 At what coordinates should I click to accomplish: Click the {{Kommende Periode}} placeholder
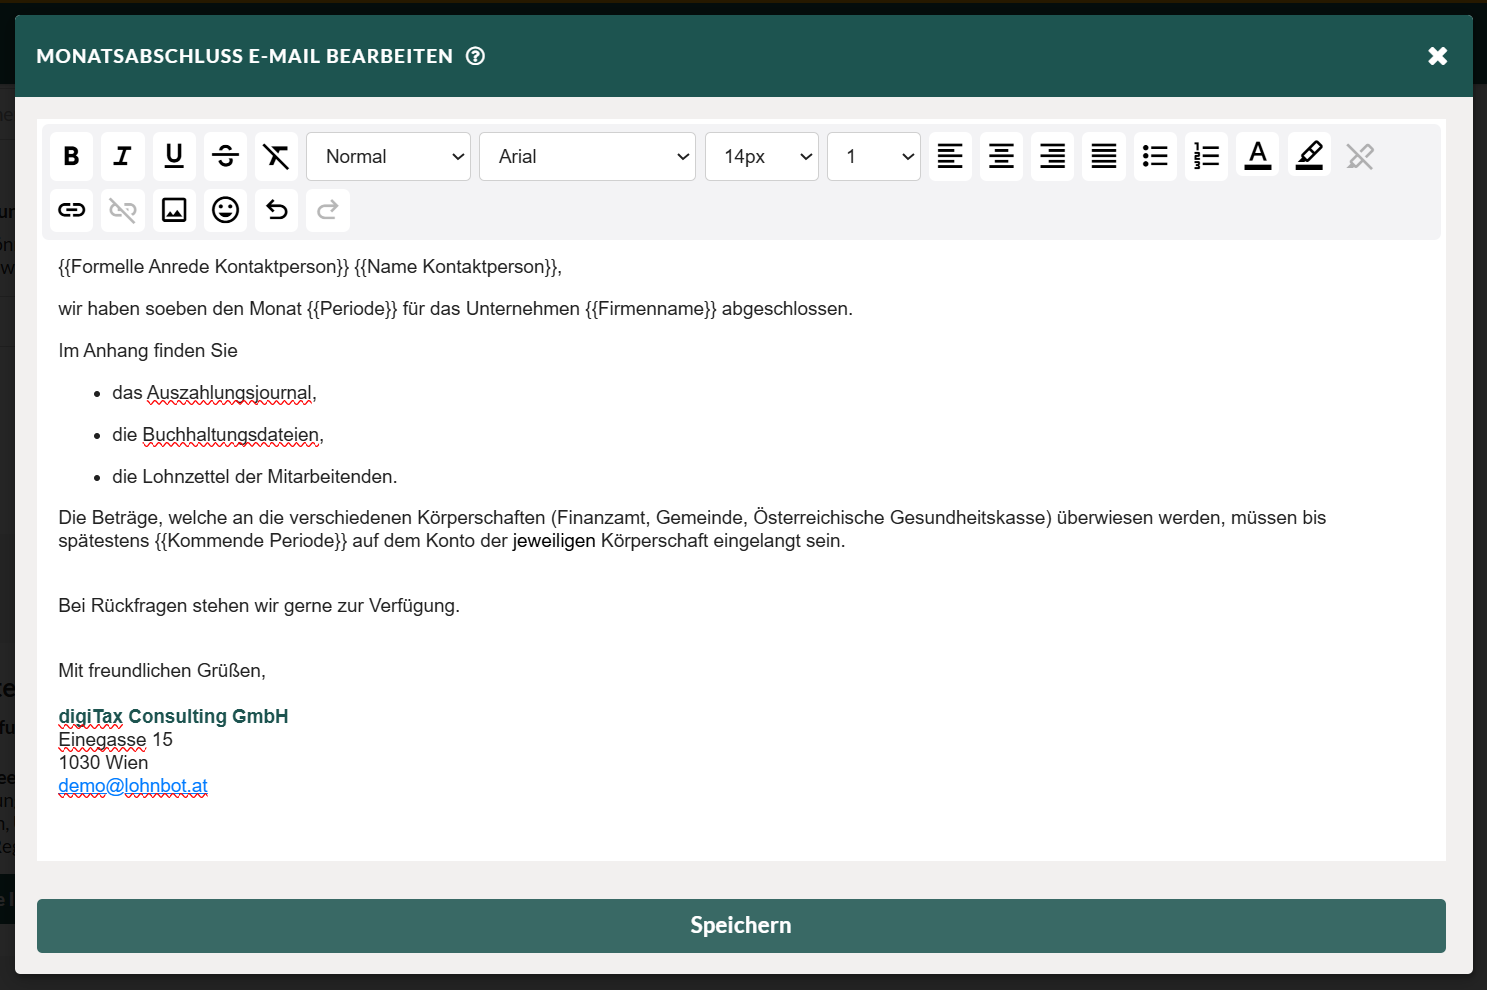point(250,541)
